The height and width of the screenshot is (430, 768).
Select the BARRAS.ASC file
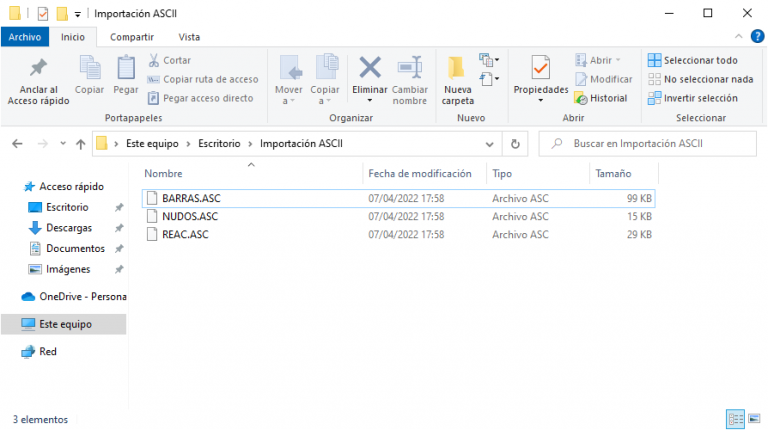point(398,198)
